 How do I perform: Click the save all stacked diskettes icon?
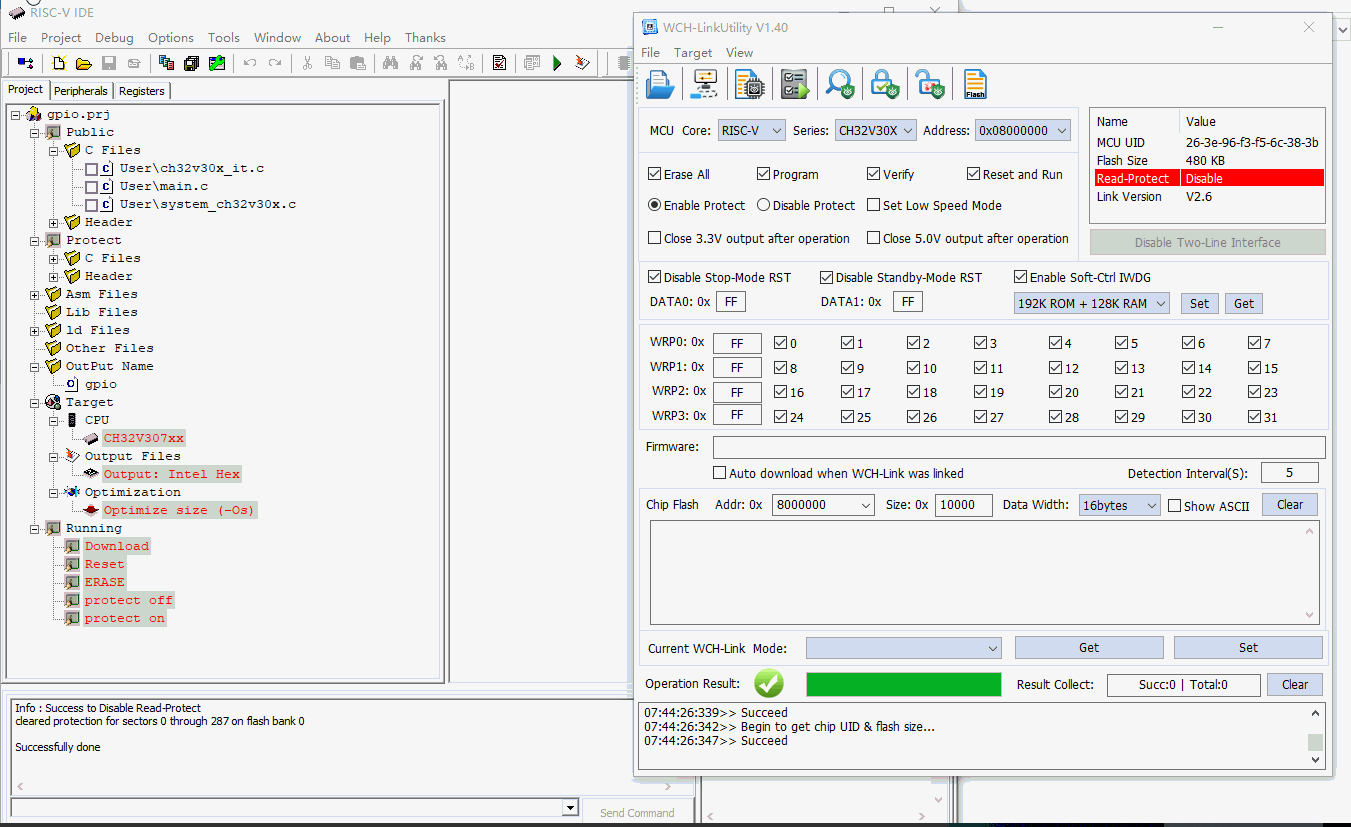pyautogui.click(x=192, y=63)
